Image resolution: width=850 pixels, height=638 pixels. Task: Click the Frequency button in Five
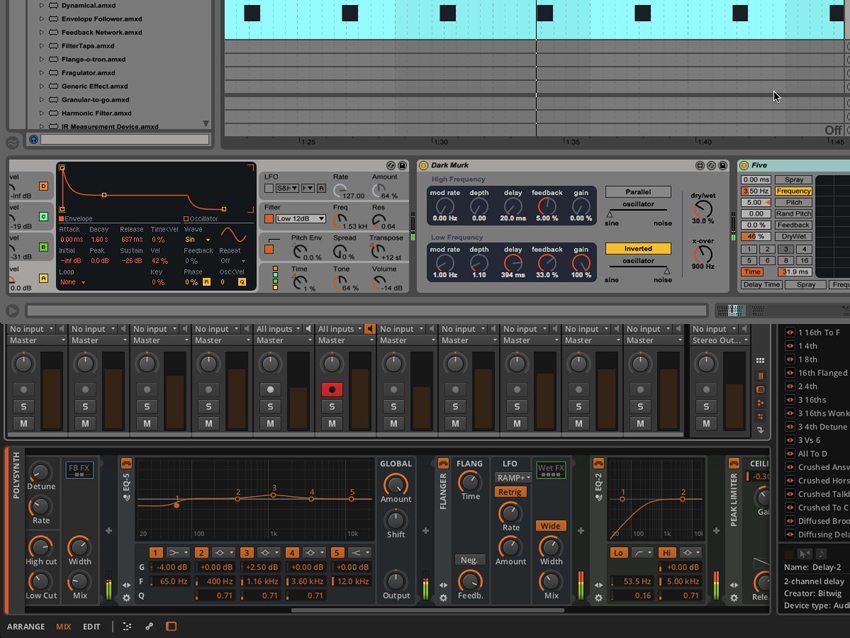793,191
